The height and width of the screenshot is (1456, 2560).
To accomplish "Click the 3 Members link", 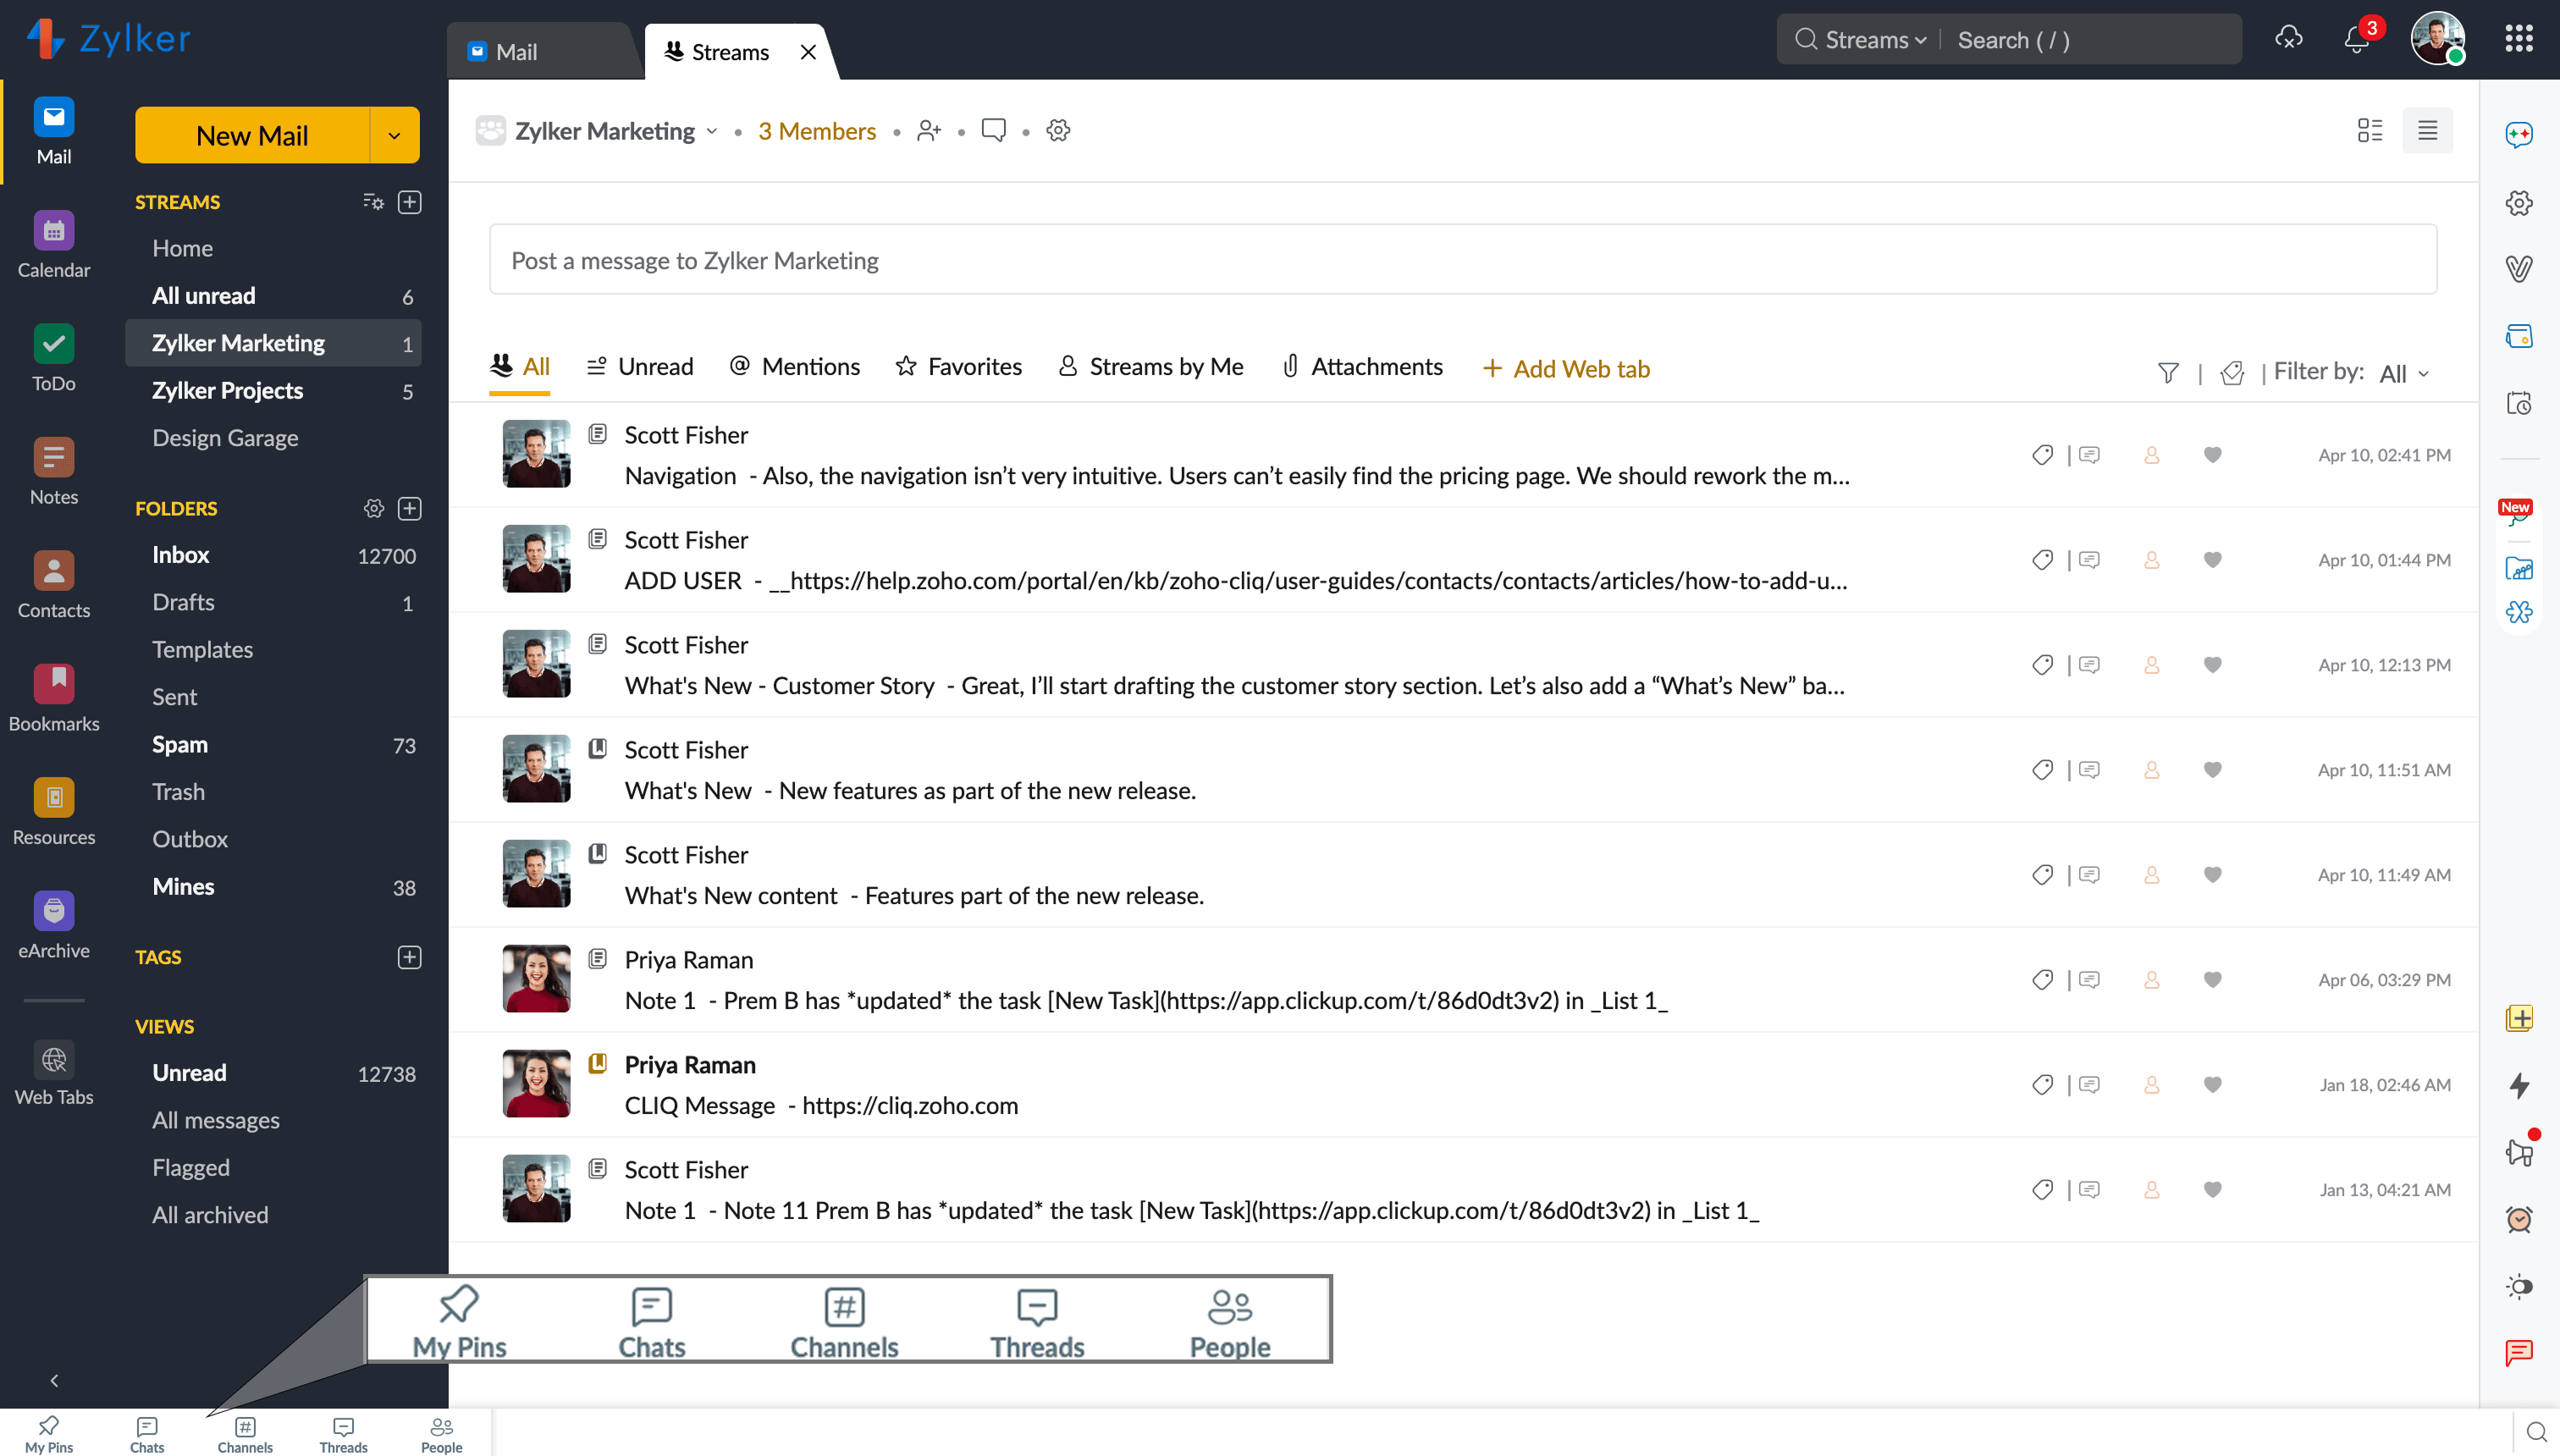I will (817, 131).
